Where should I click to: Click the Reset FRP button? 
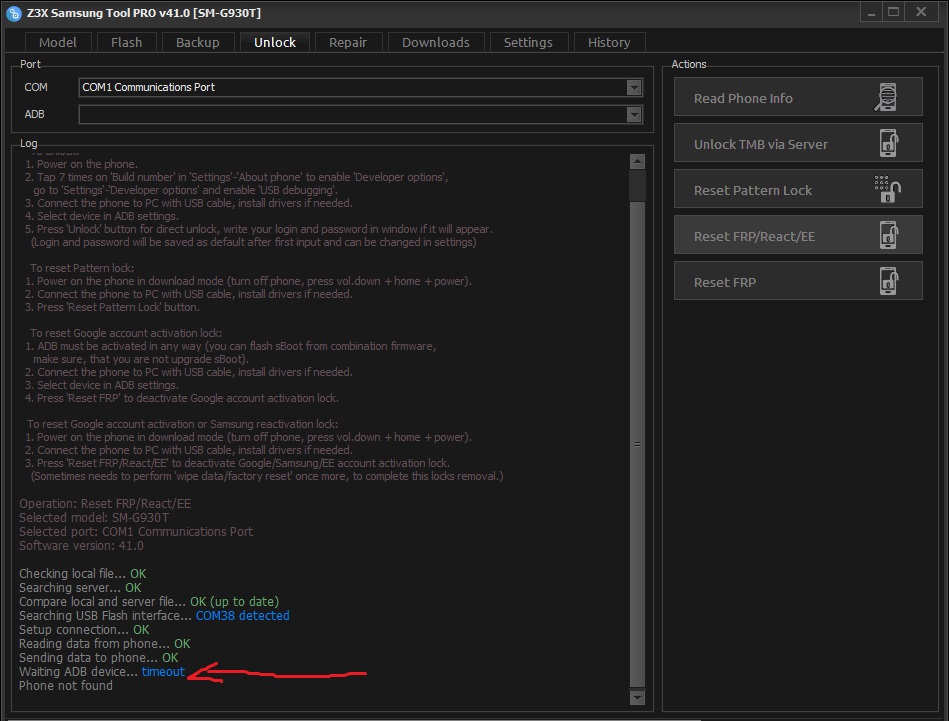[x=798, y=281]
